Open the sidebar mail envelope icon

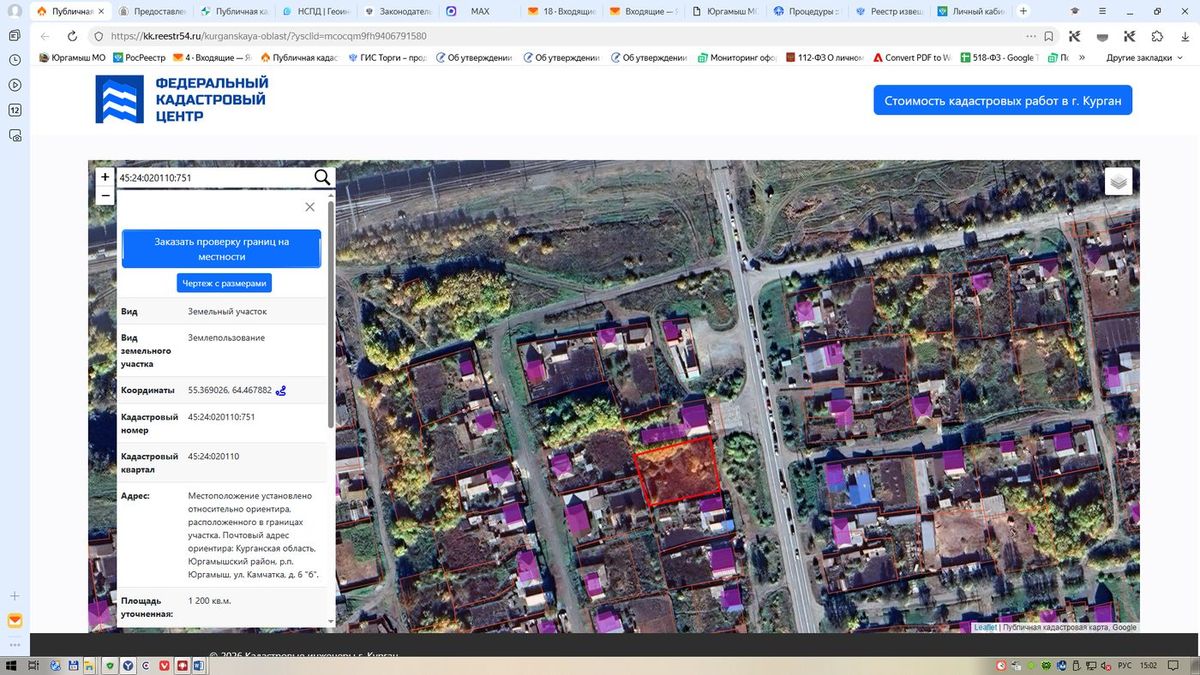pos(15,621)
